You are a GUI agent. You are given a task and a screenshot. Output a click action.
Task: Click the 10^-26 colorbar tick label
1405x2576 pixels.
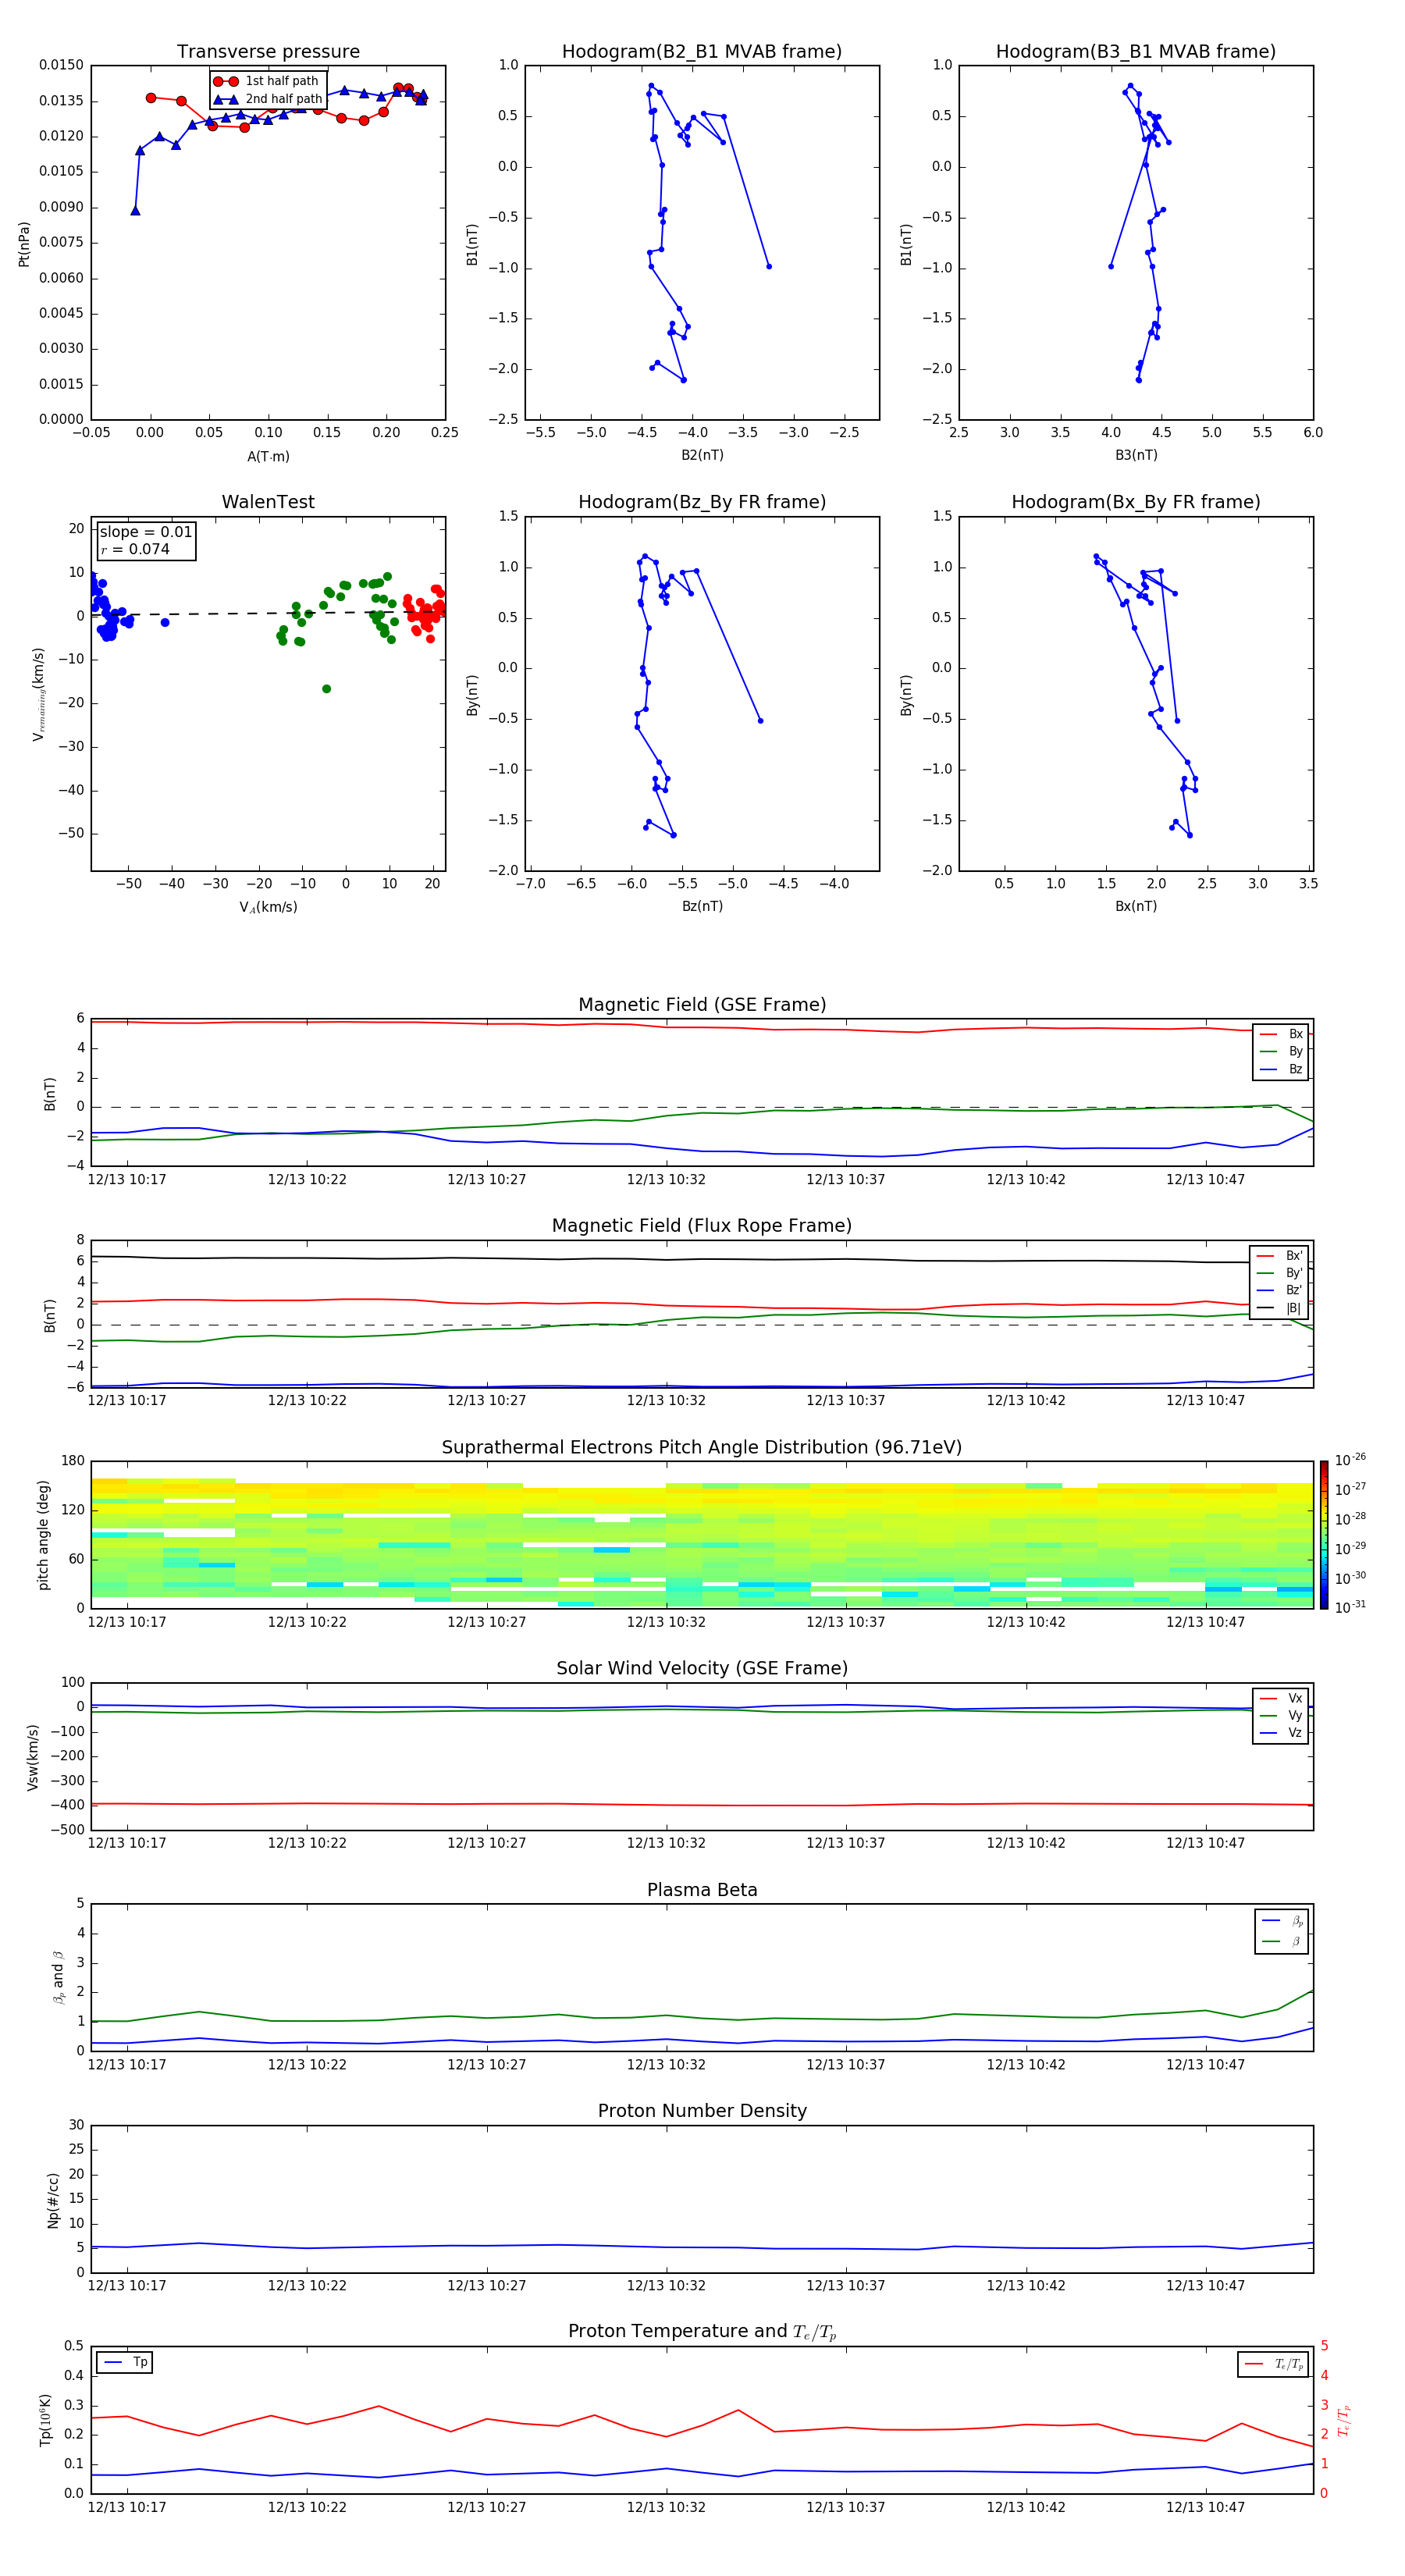[1350, 1460]
